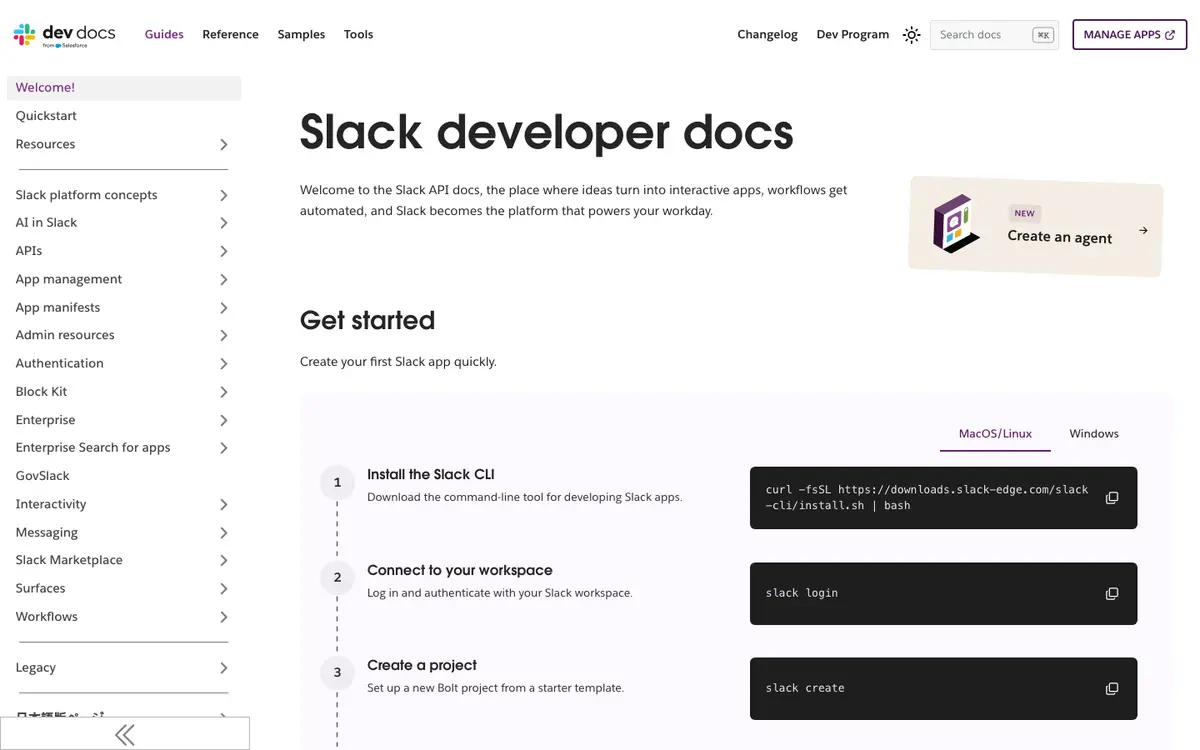Switch to the MacOS/Linux tab
The image size is (1200, 750).
point(995,434)
